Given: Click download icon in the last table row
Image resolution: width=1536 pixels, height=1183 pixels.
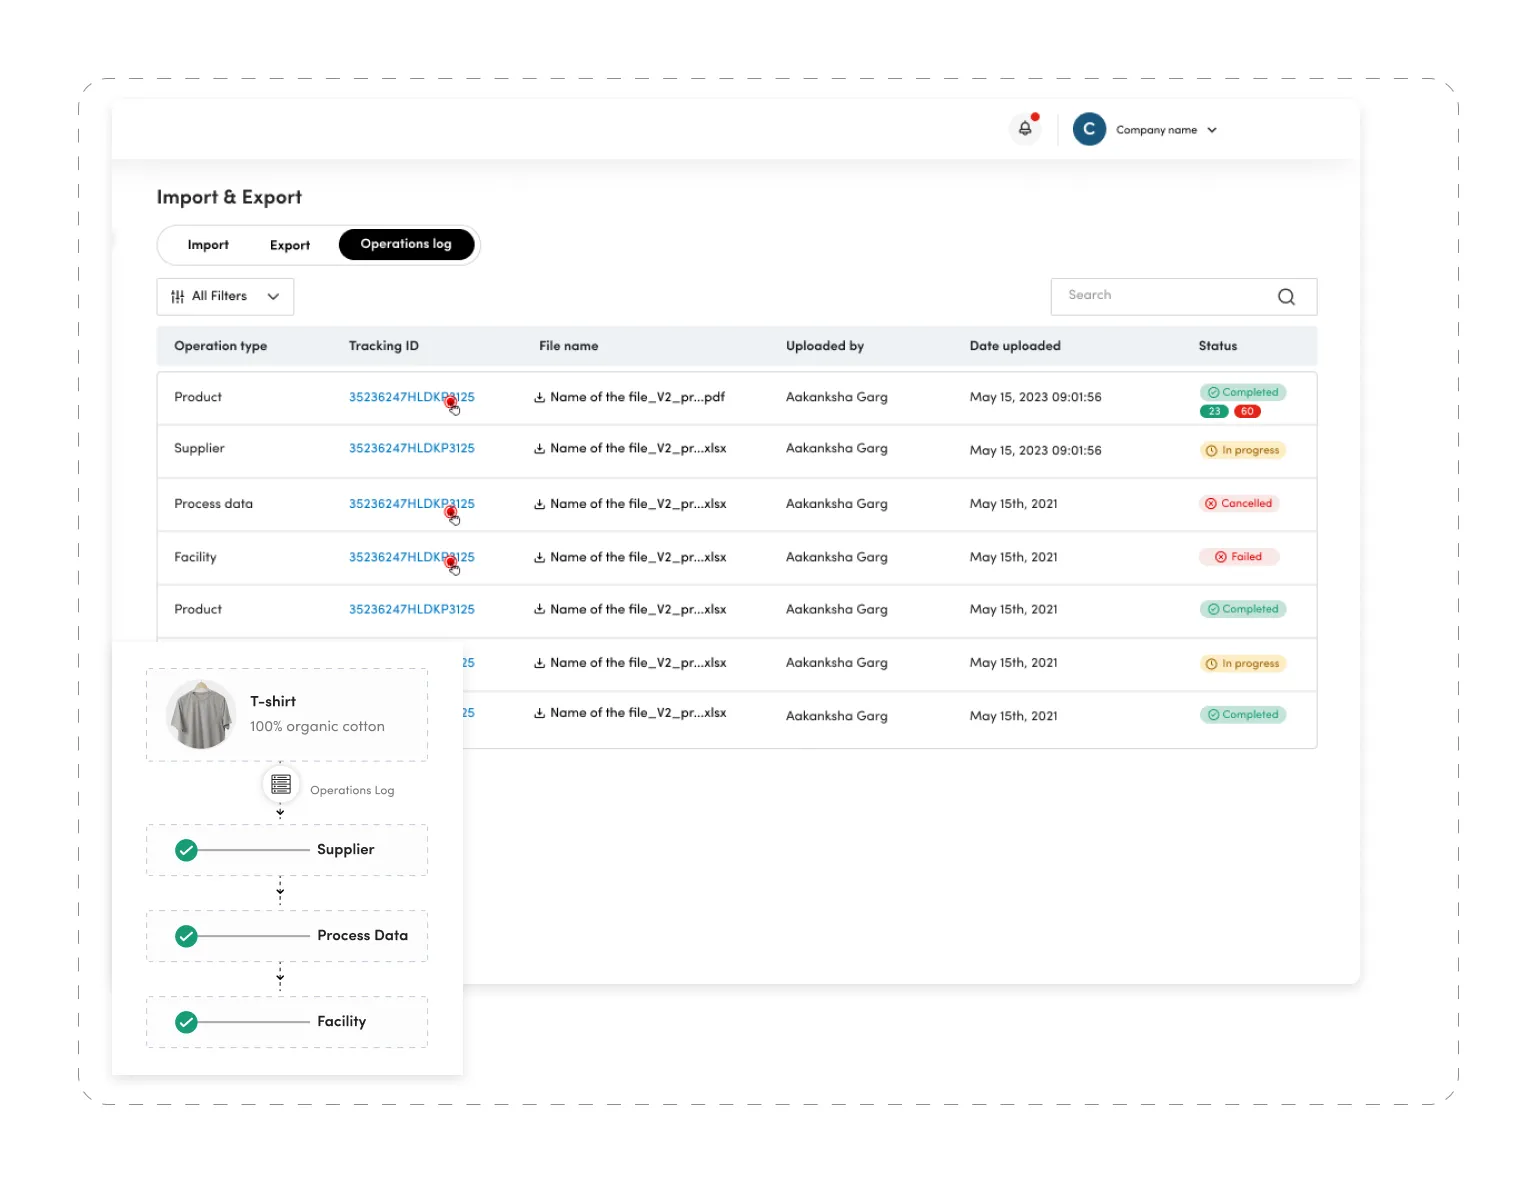Looking at the screenshot, I should tap(539, 713).
